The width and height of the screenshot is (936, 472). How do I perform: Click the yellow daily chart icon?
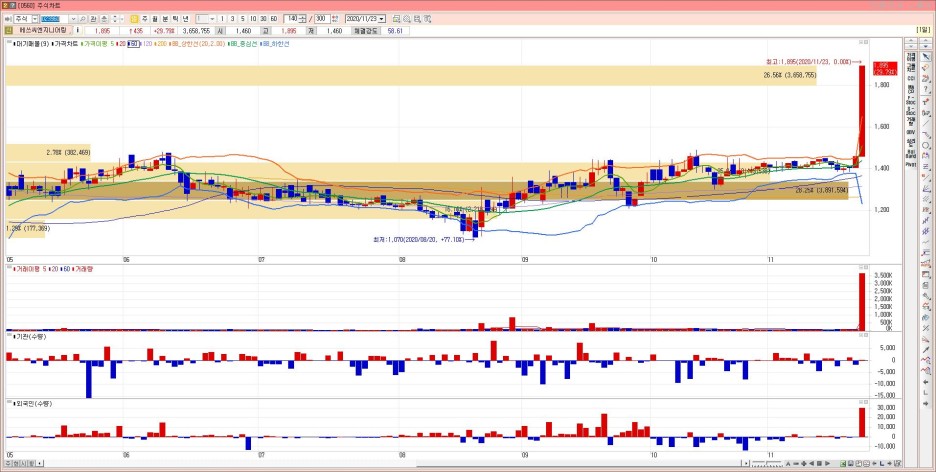tap(134, 18)
